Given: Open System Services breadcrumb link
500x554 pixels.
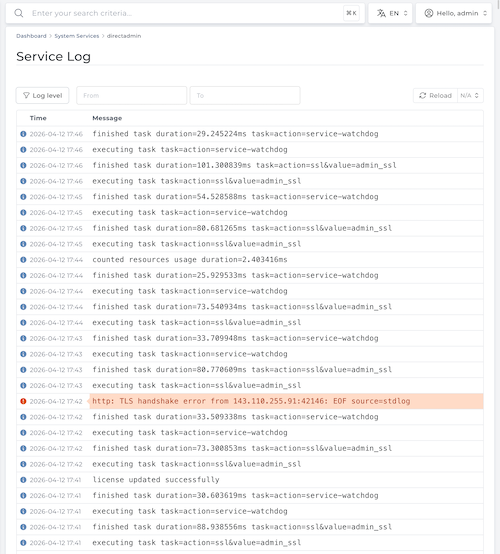Looking at the screenshot, I should [77, 36].
